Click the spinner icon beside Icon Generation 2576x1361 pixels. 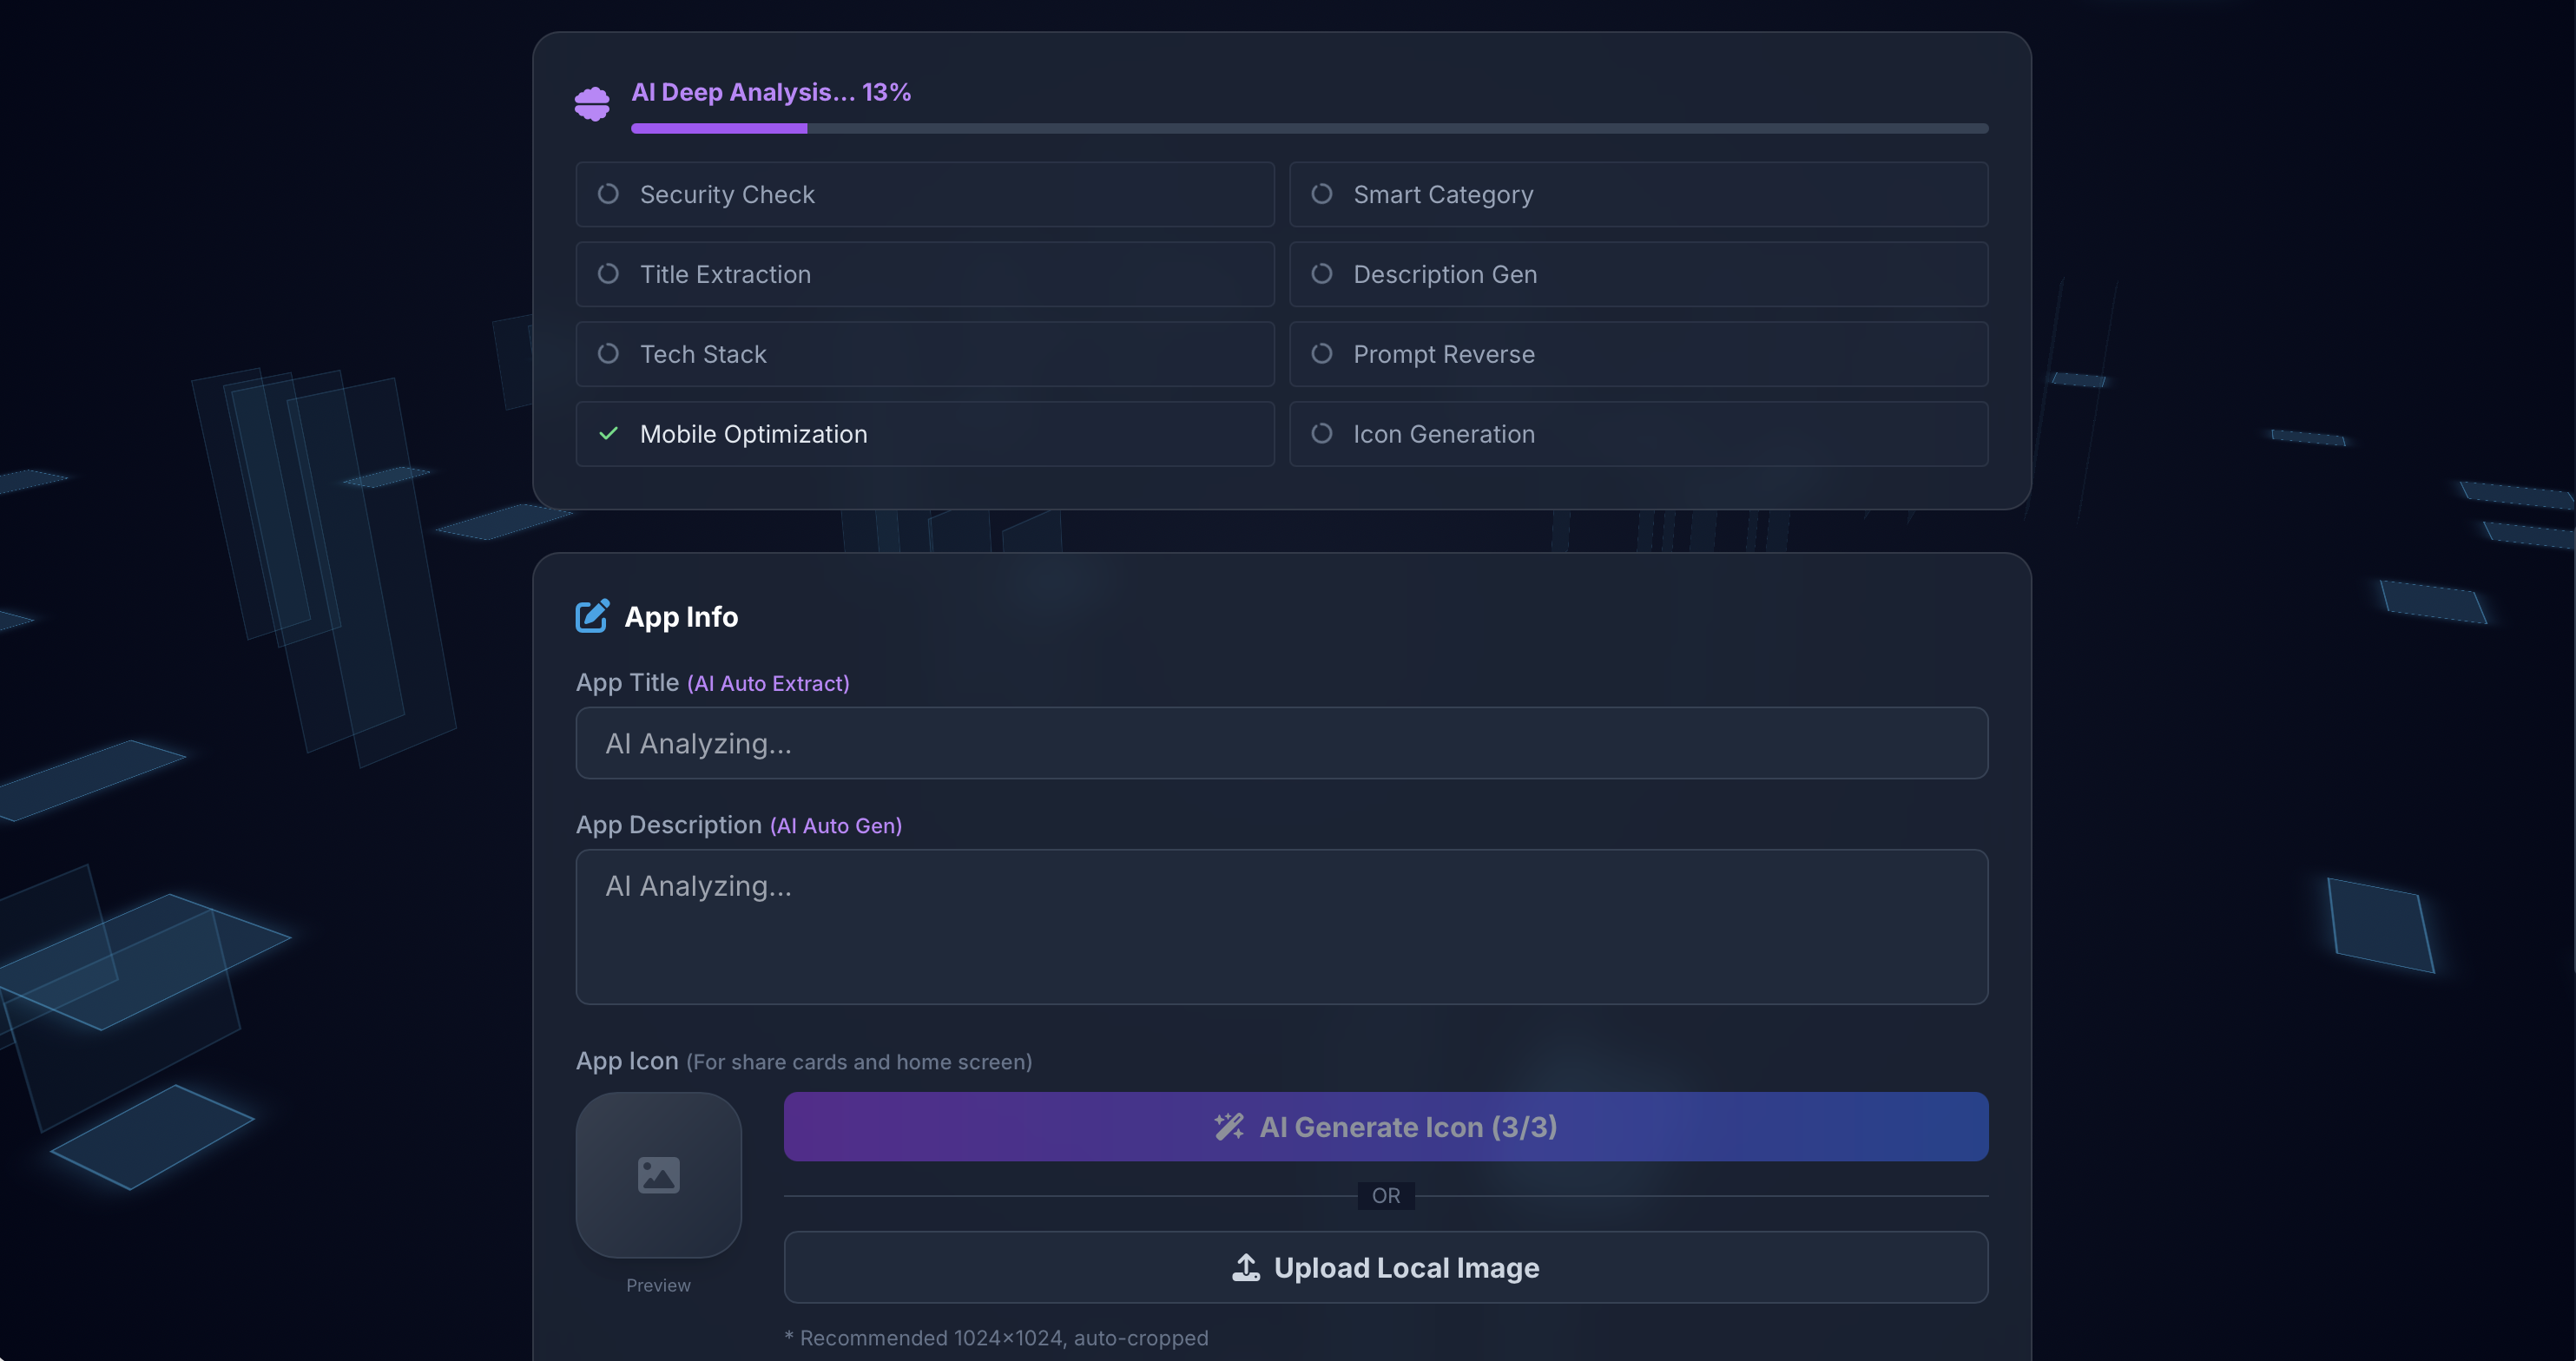(1321, 433)
